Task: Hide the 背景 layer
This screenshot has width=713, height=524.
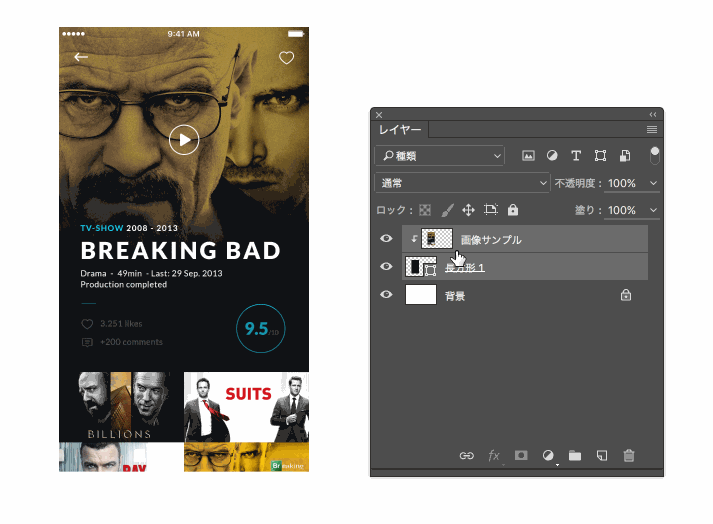Action: pyautogui.click(x=386, y=294)
